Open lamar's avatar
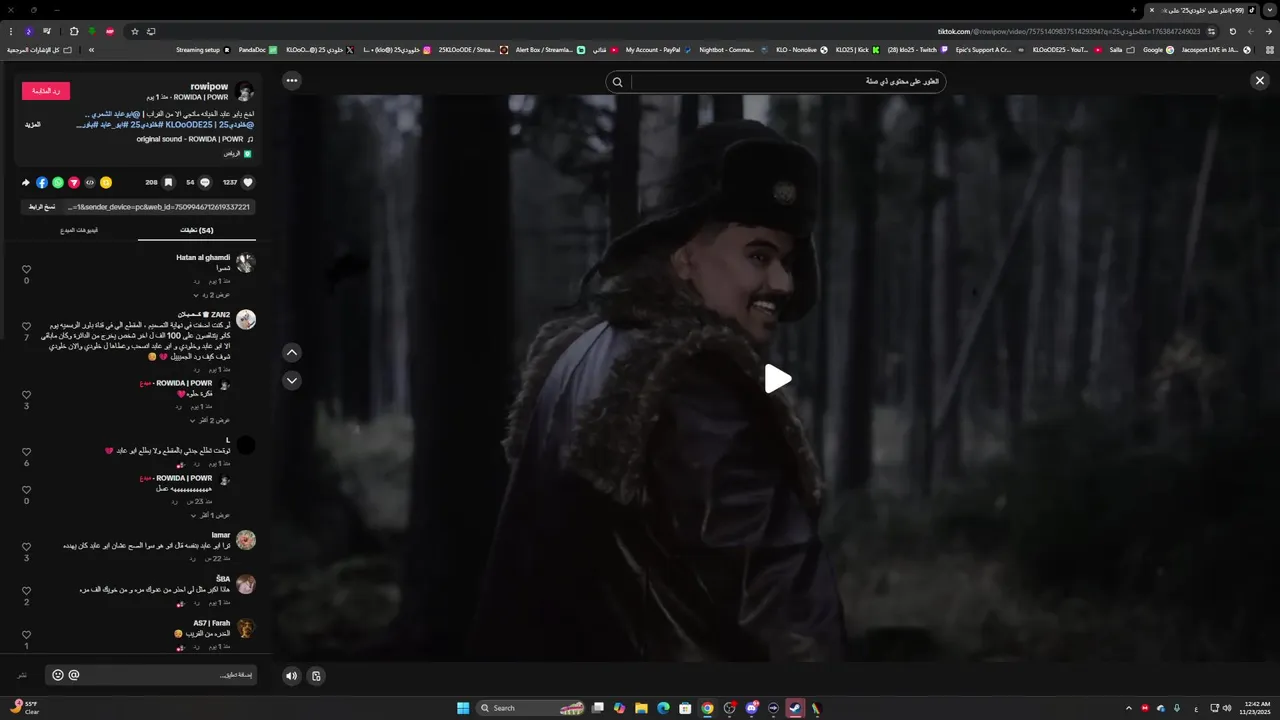 (x=246, y=540)
